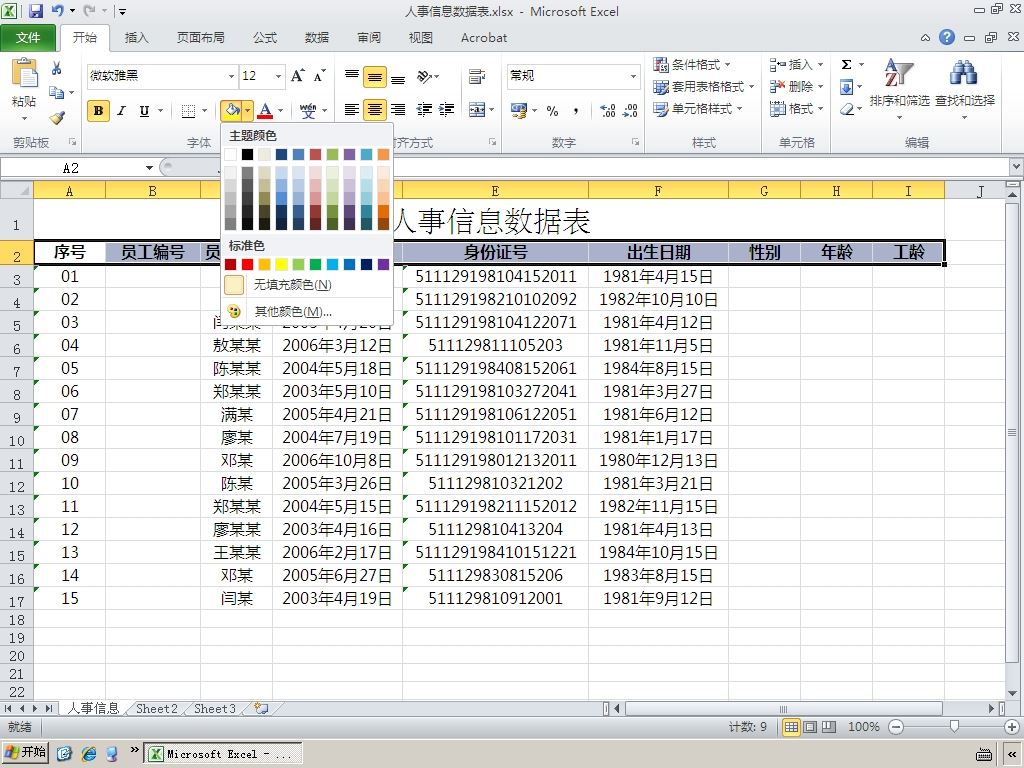Click the decrease decimal icon
The height and width of the screenshot is (768, 1024).
coord(630,110)
